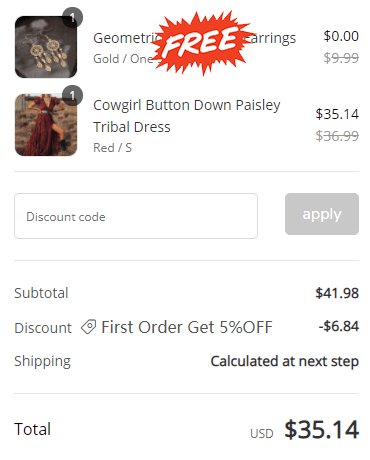
Task: Click the Calculated at next step text
Action: coord(285,361)
